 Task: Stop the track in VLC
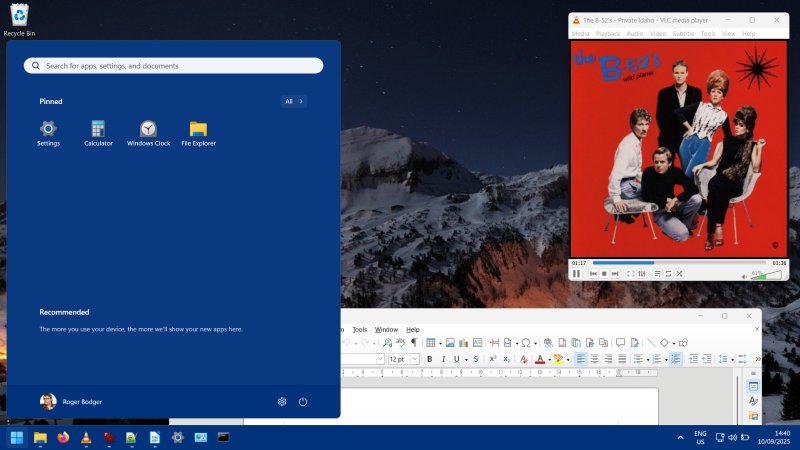(x=604, y=273)
